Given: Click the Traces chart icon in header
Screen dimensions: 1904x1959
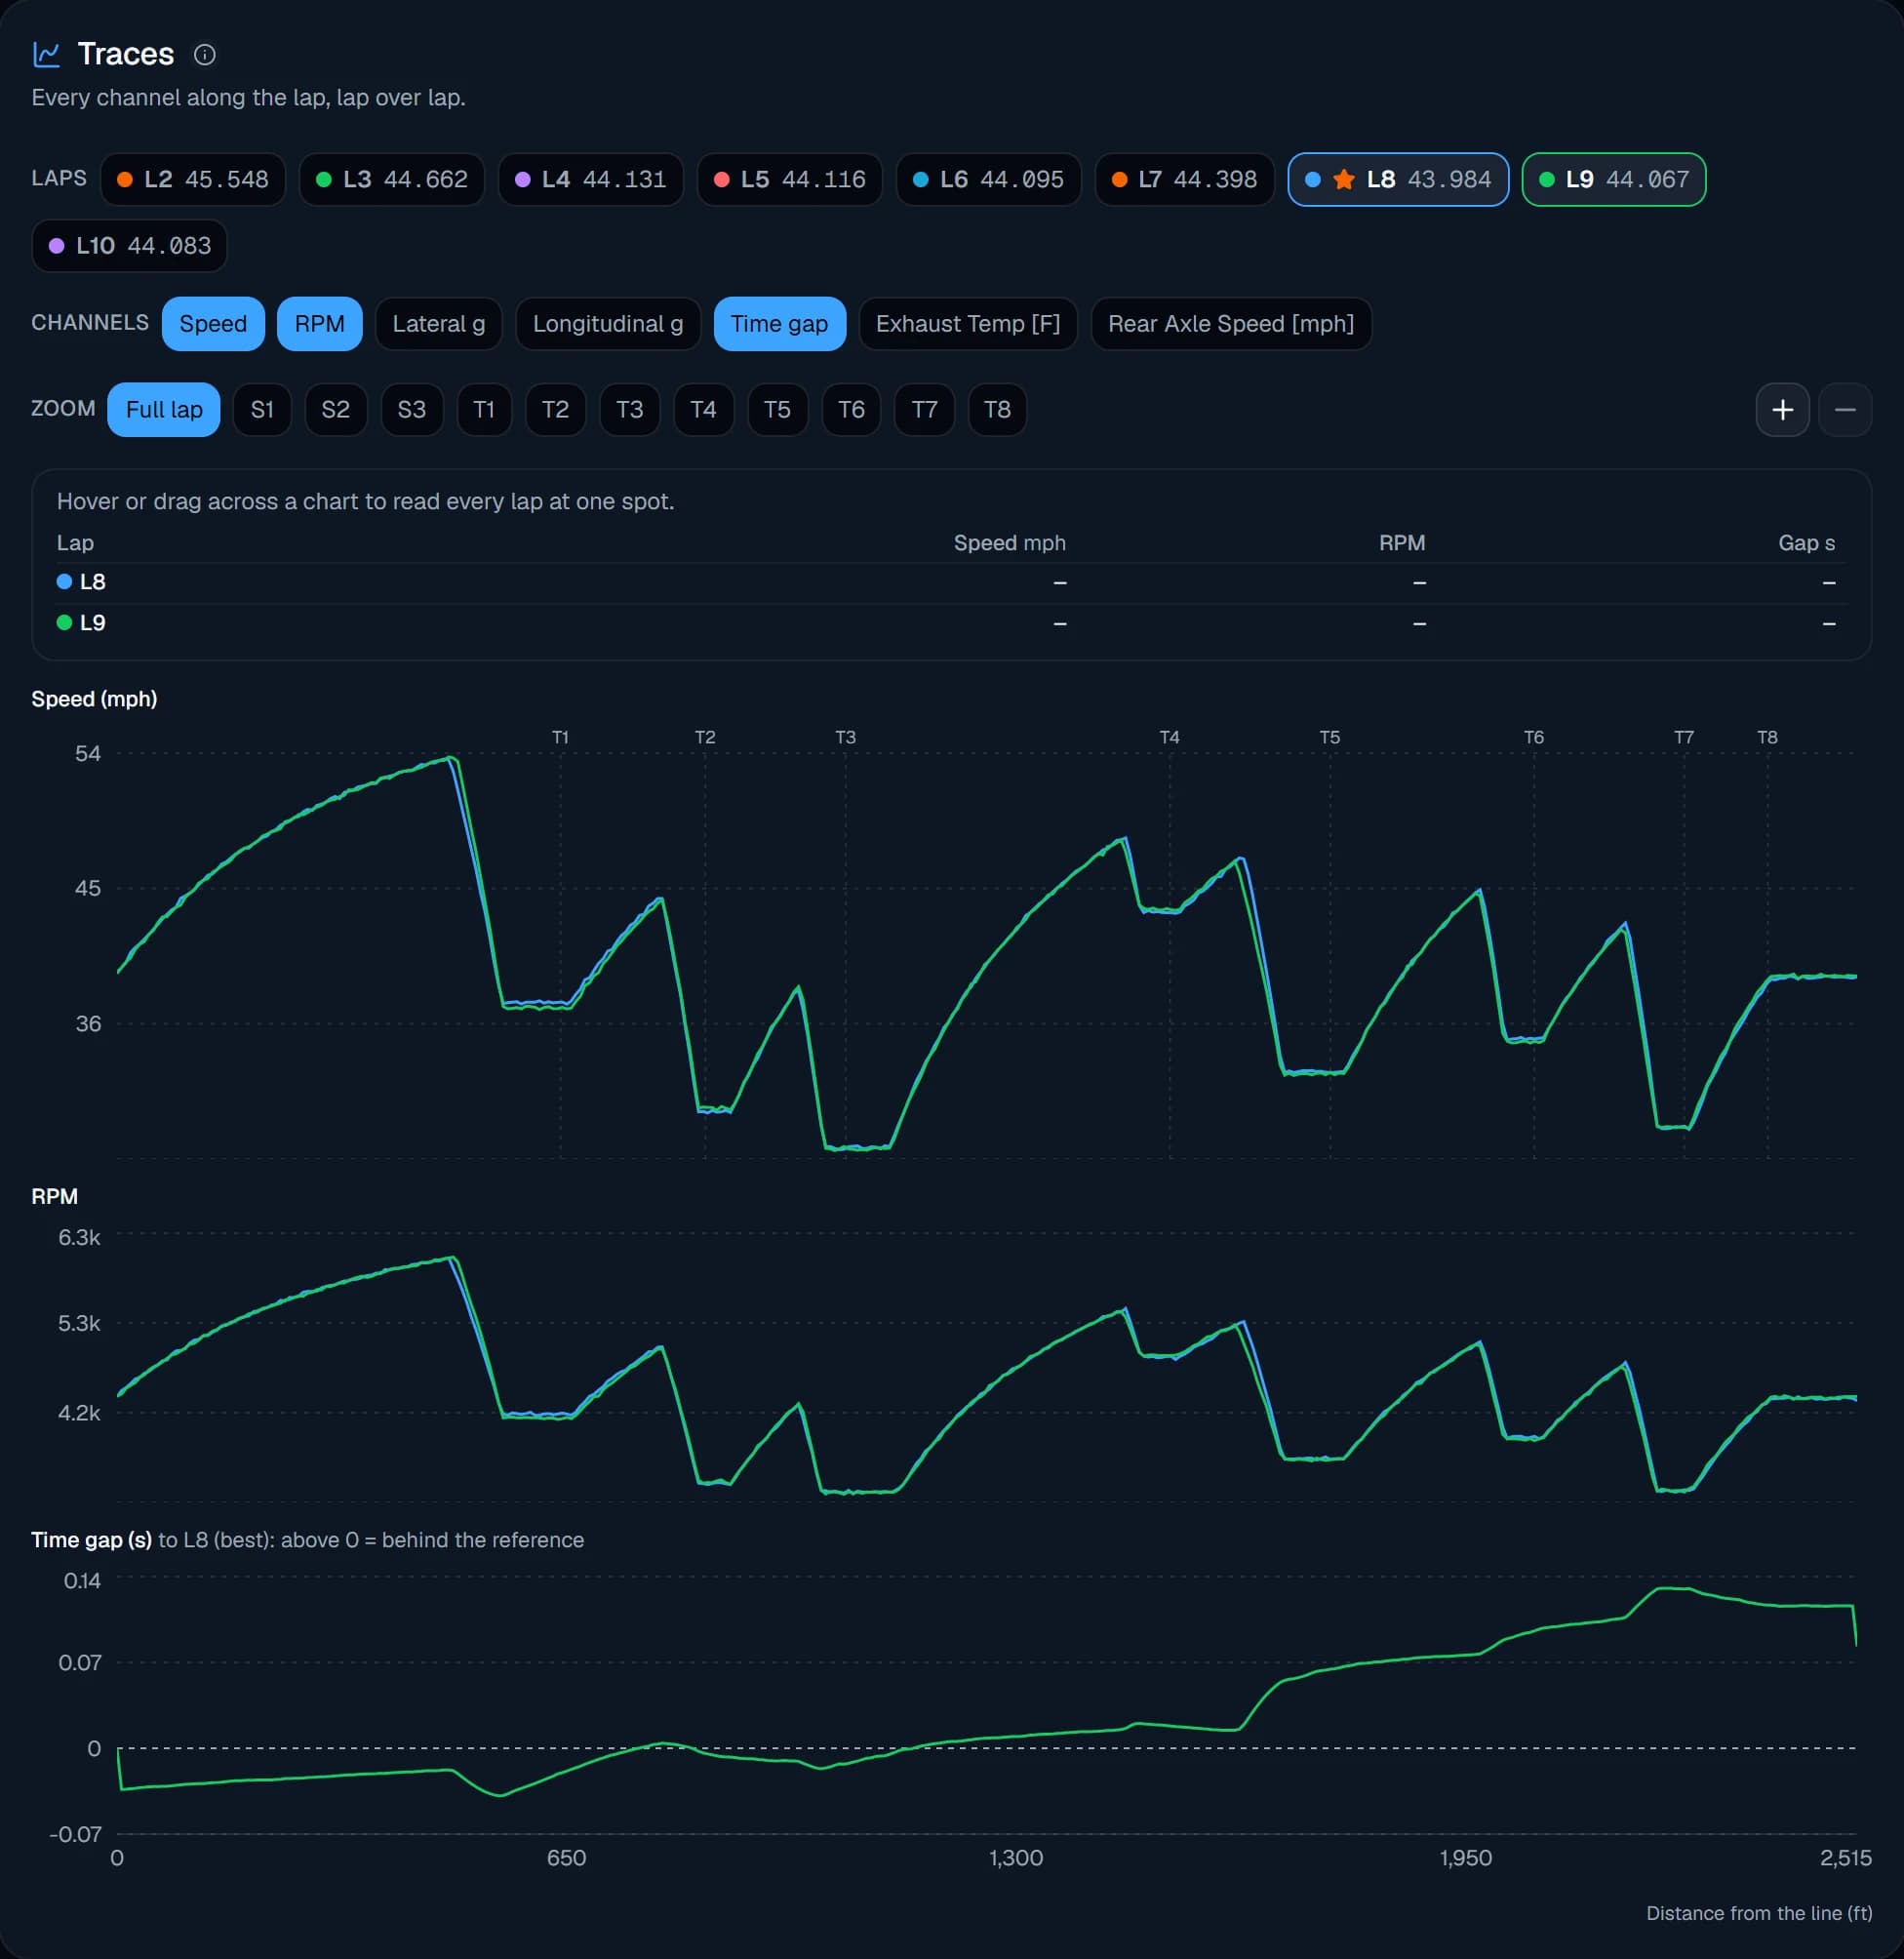Looking at the screenshot, I should [x=46, y=54].
